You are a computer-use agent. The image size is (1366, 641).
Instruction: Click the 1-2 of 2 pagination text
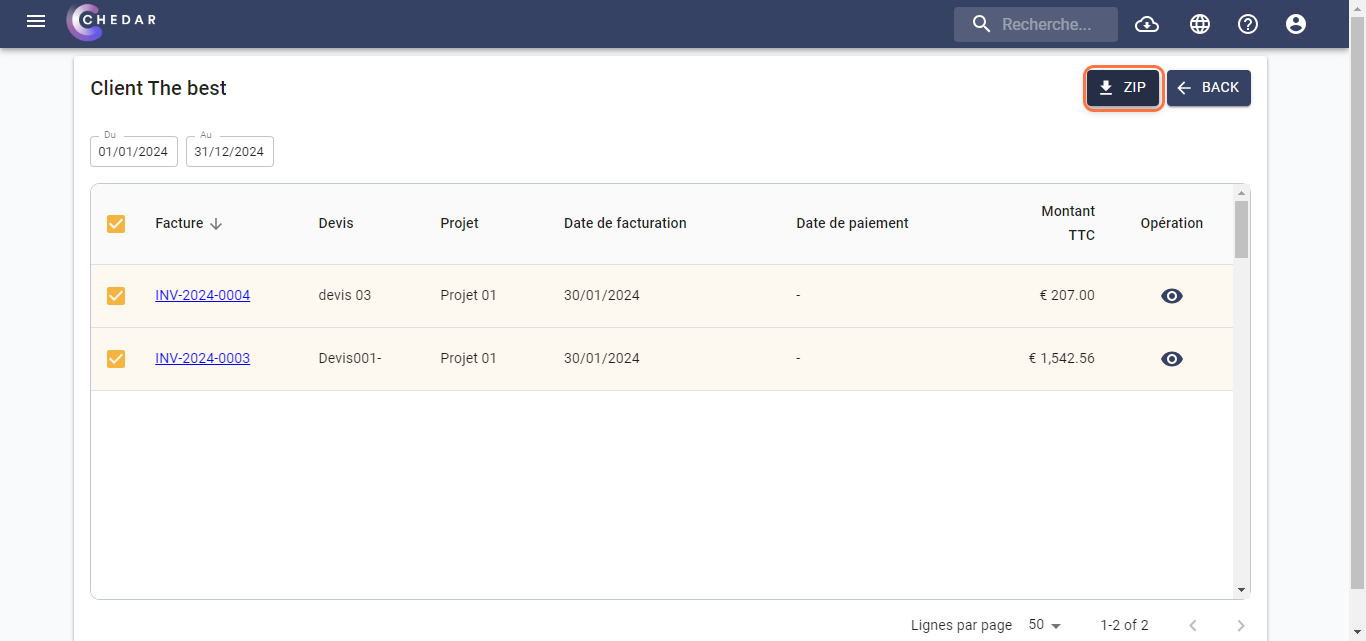click(1125, 626)
